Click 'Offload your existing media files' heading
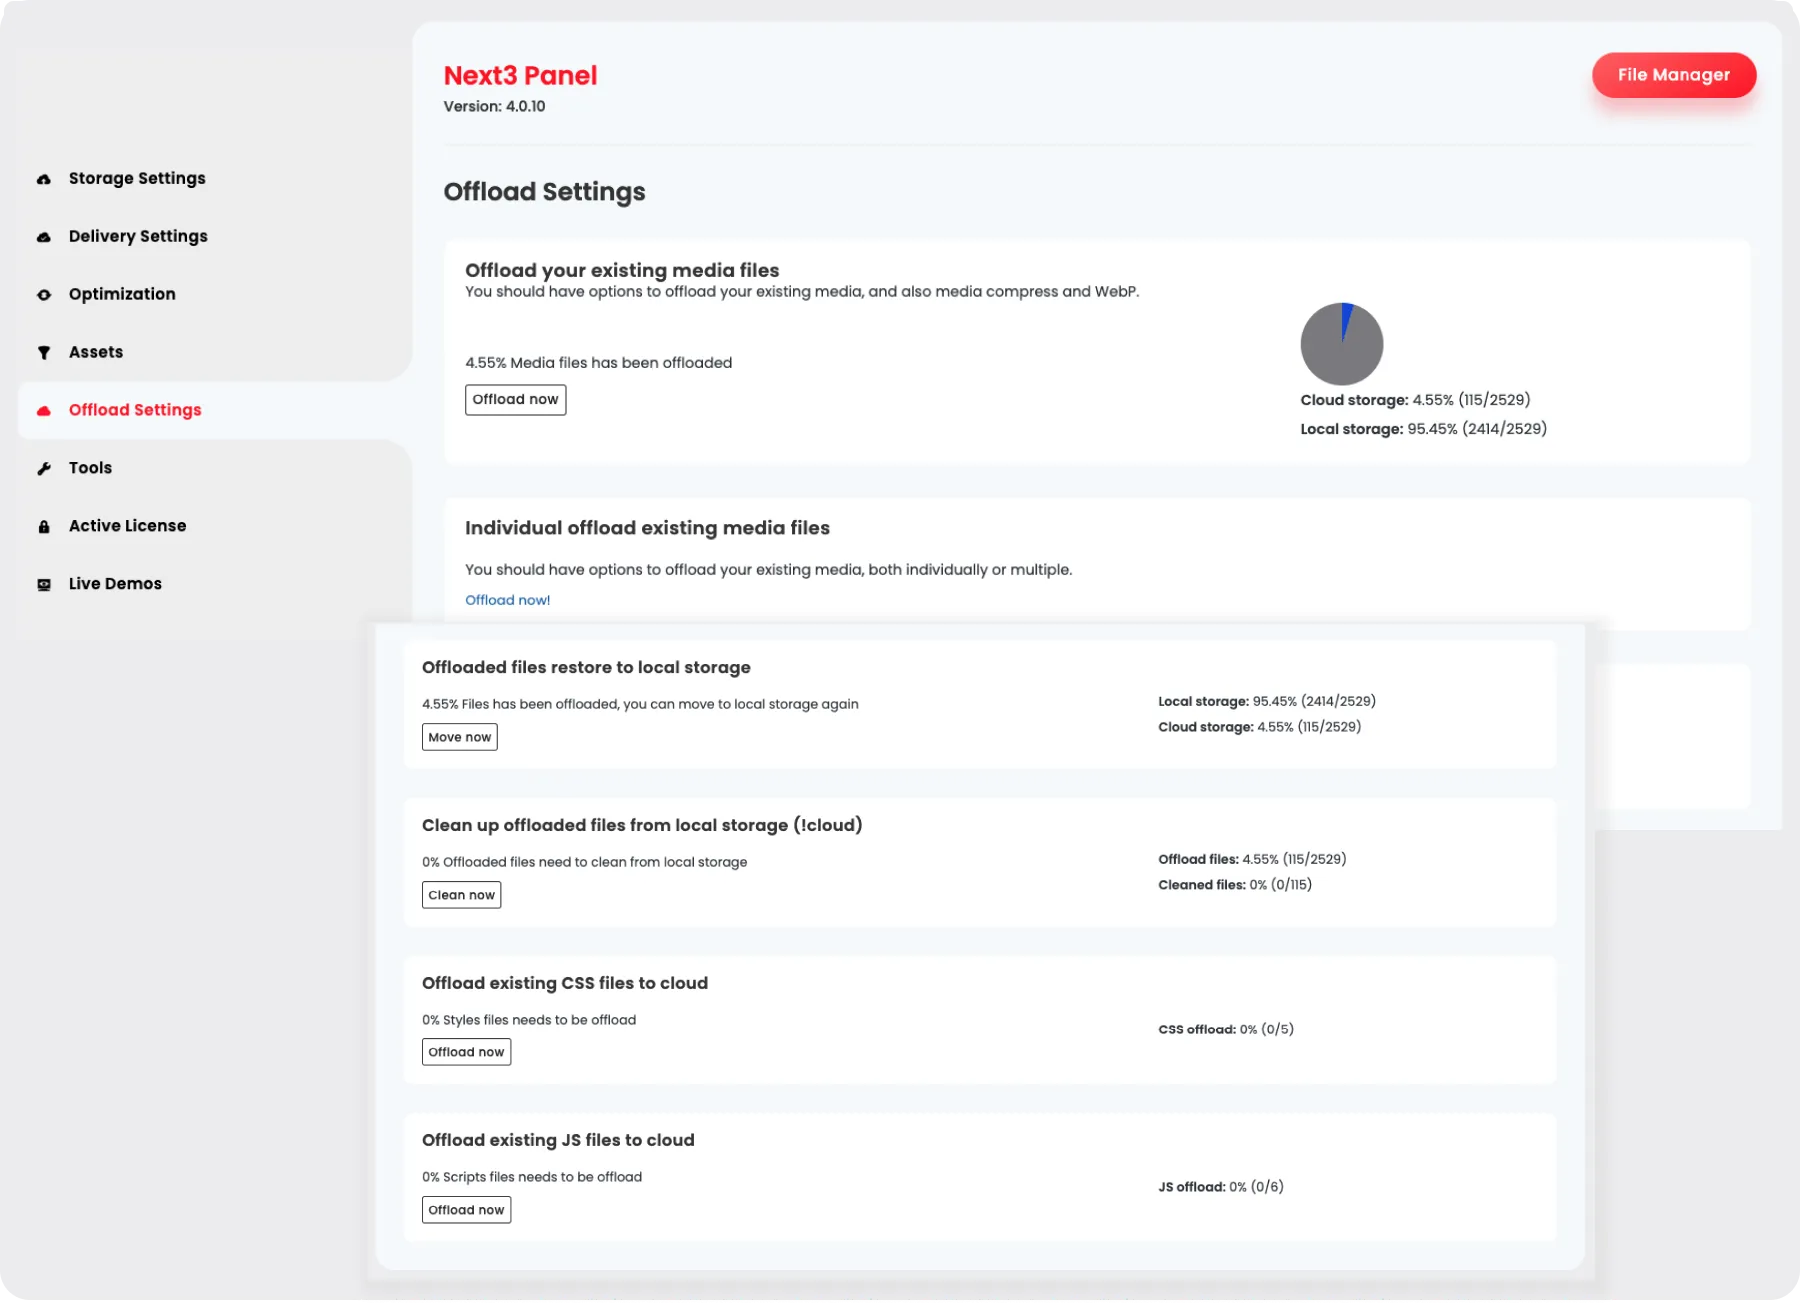The width and height of the screenshot is (1800, 1305). point(622,270)
